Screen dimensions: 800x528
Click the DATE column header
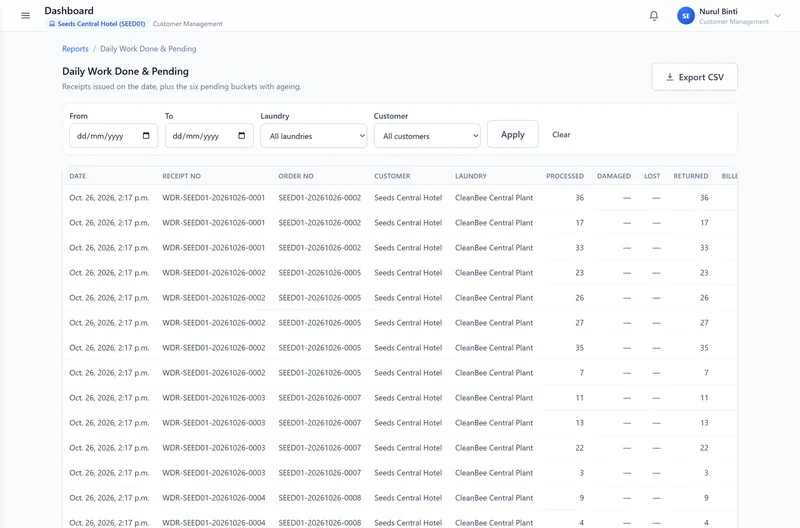click(x=78, y=176)
